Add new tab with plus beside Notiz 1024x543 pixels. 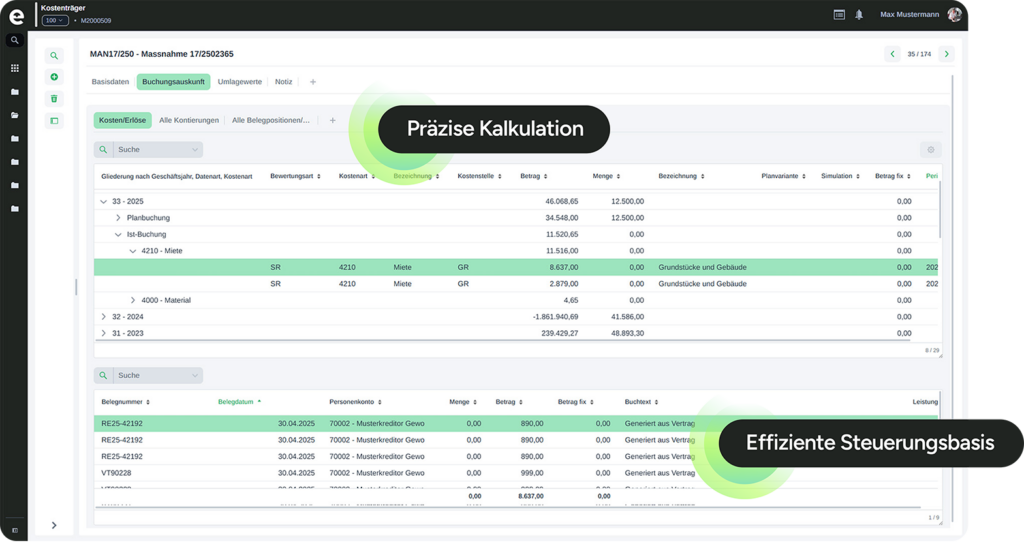pos(313,82)
